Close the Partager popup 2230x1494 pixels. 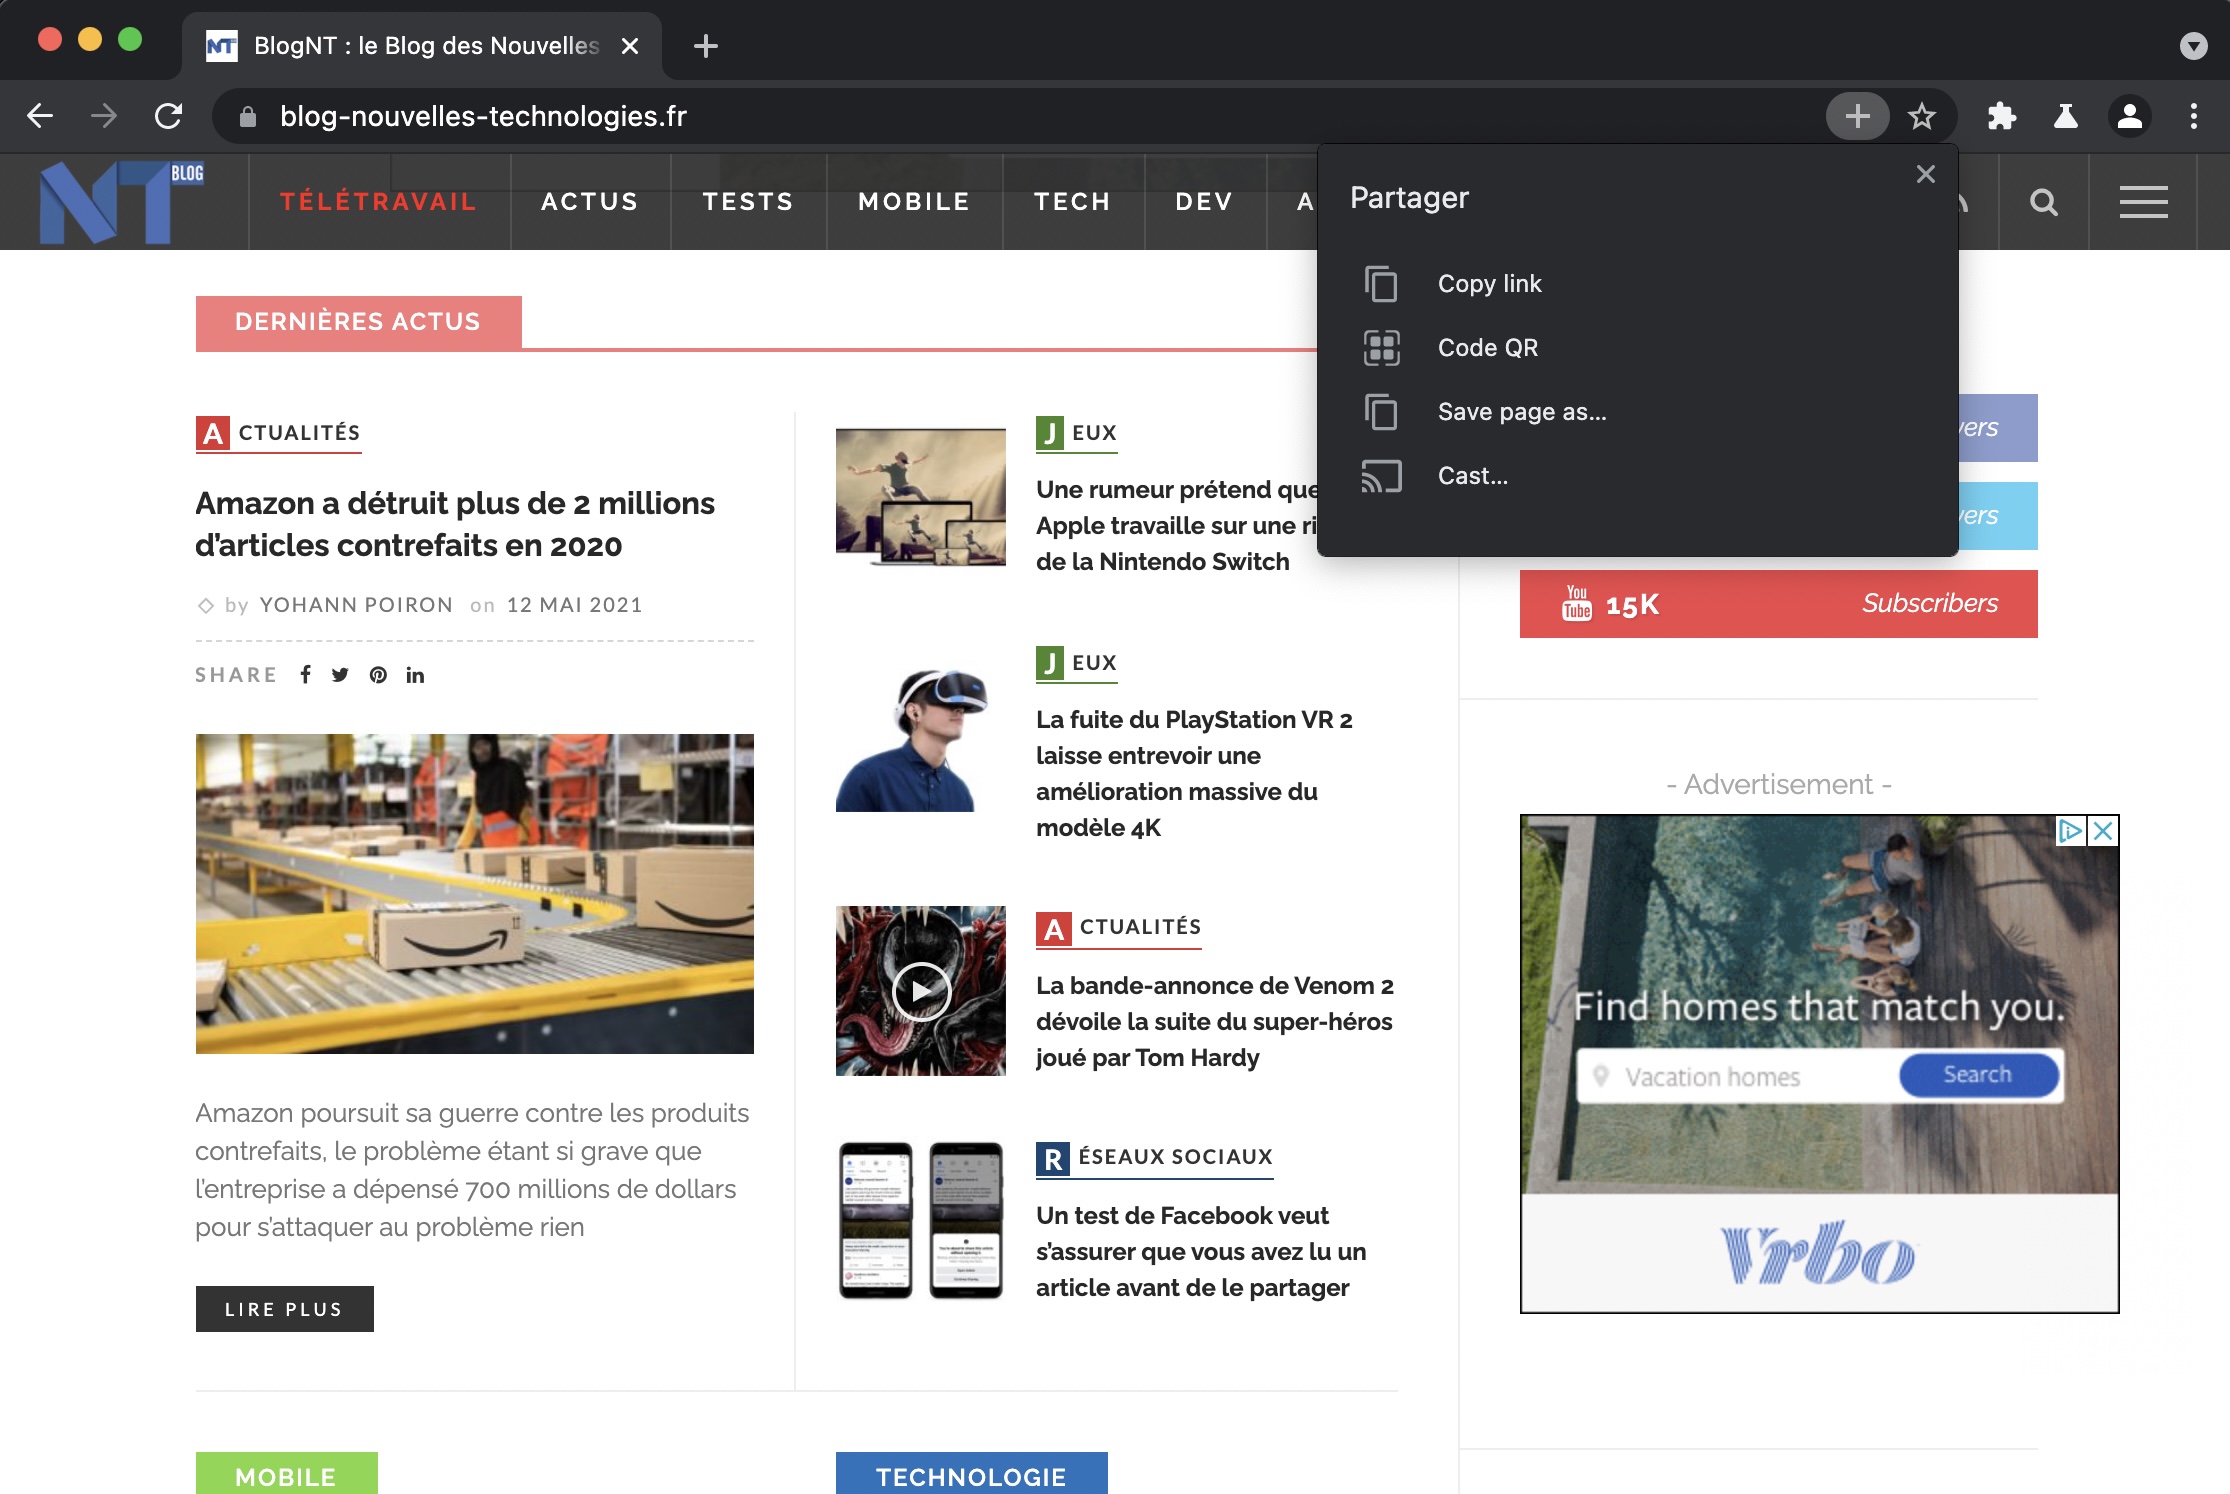pyautogui.click(x=1925, y=175)
